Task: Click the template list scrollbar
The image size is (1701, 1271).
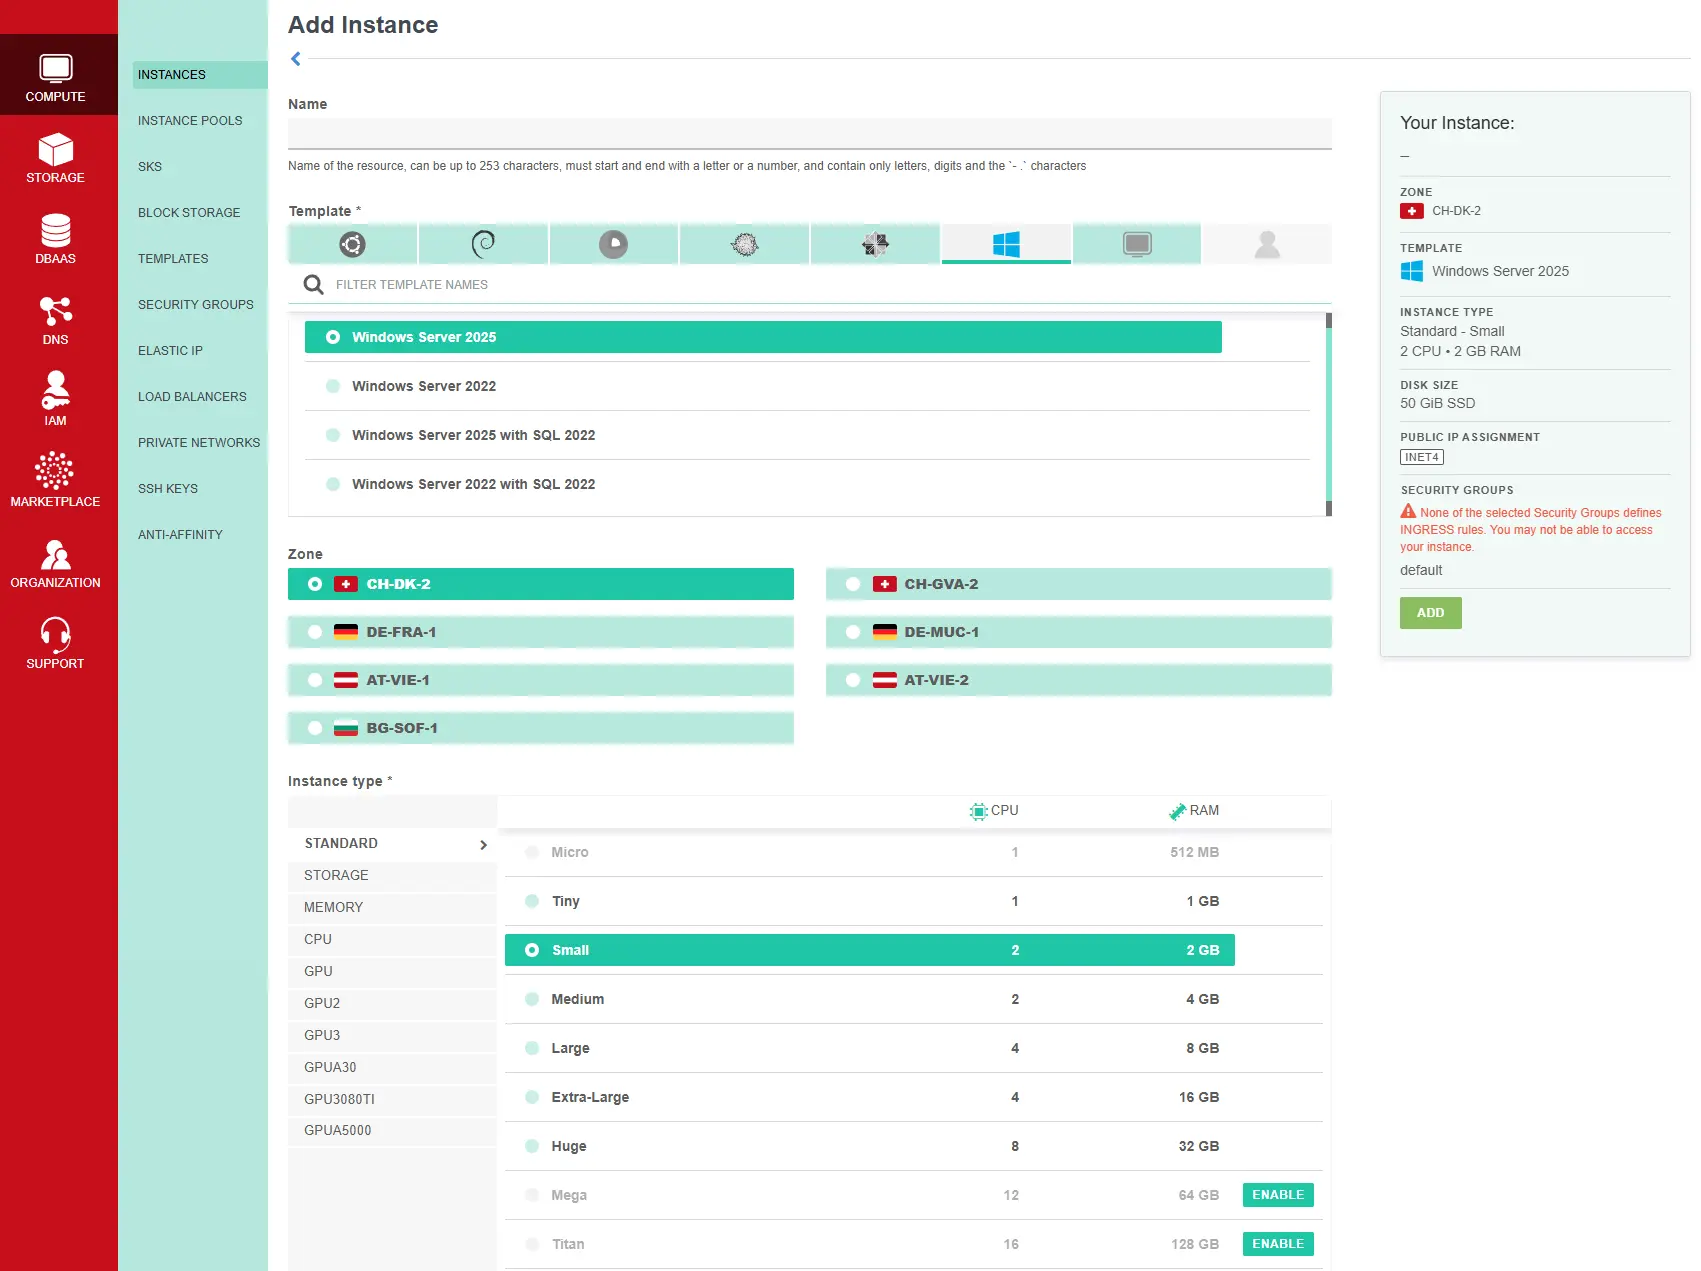Action: (x=1329, y=415)
